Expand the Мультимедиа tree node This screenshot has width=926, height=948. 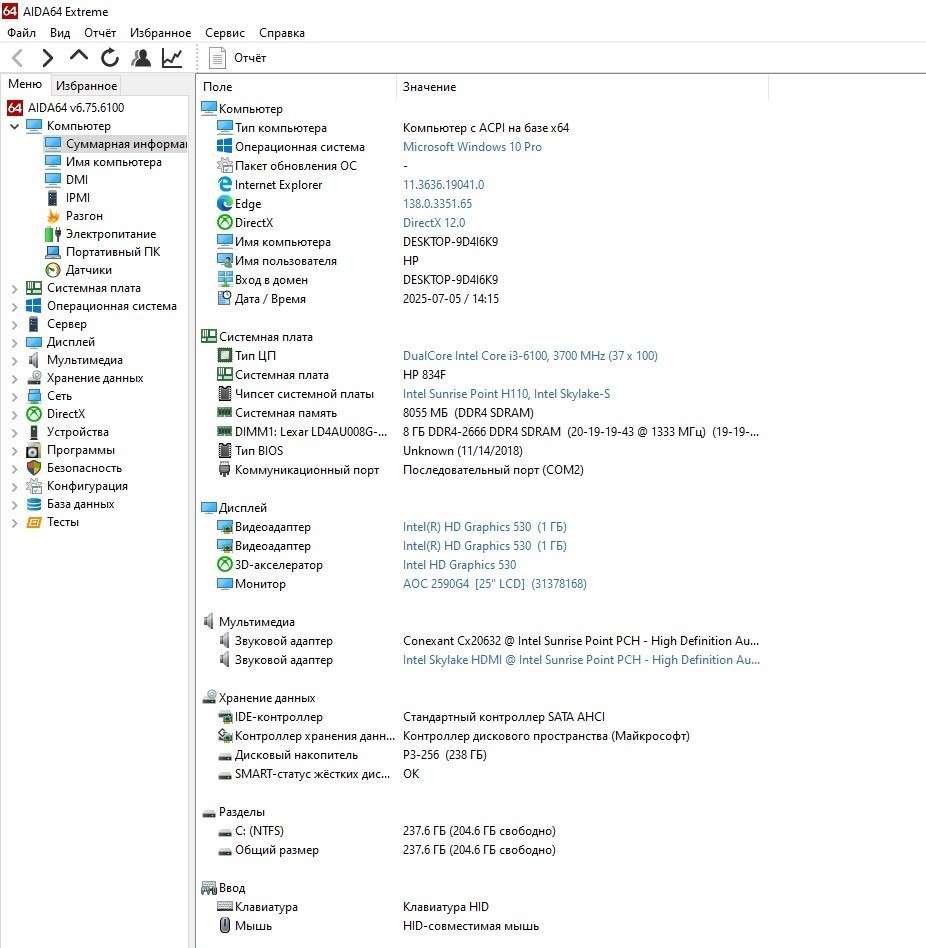(x=15, y=361)
